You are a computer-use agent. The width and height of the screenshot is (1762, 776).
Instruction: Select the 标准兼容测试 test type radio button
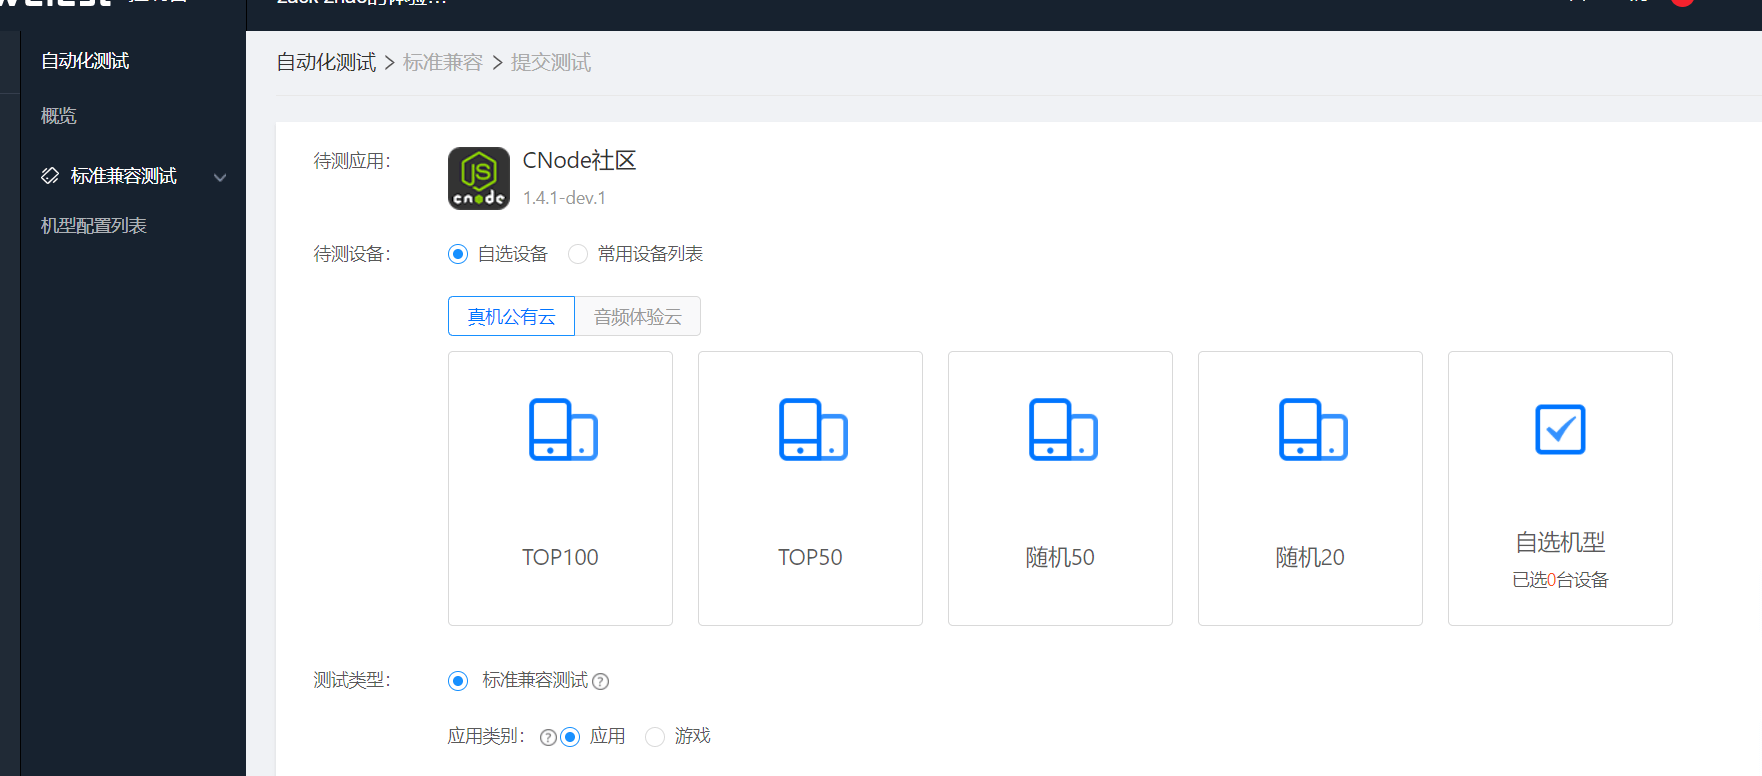pos(458,681)
